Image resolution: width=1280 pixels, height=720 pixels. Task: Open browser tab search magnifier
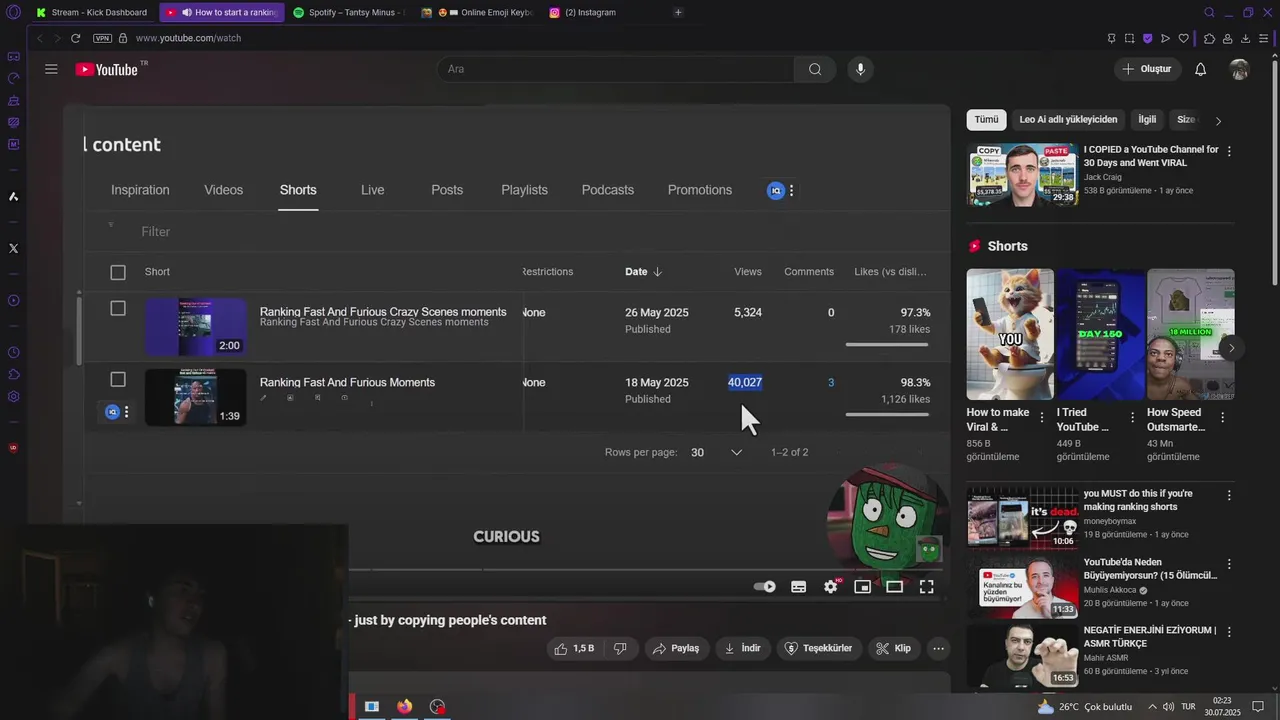pyautogui.click(x=1209, y=12)
